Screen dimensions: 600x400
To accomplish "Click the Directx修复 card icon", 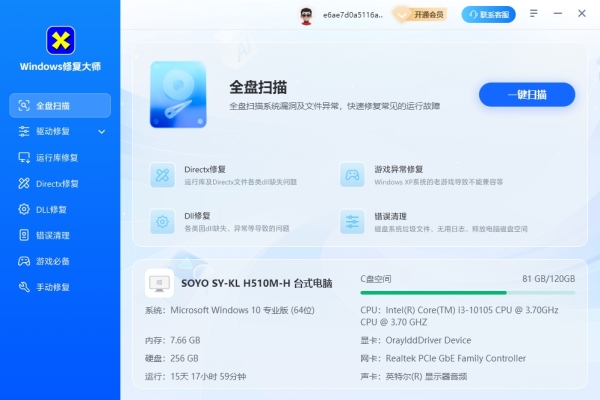I will click(x=163, y=175).
